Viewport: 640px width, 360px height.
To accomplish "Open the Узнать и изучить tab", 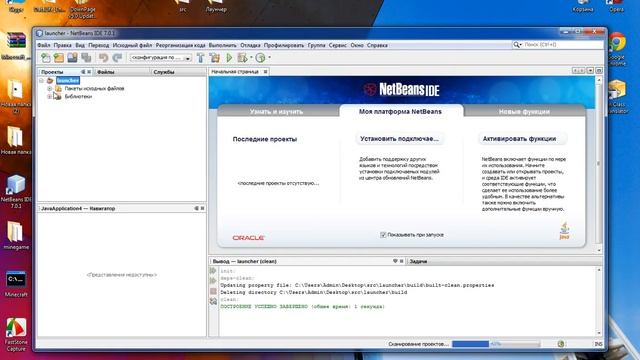I will (276, 112).
